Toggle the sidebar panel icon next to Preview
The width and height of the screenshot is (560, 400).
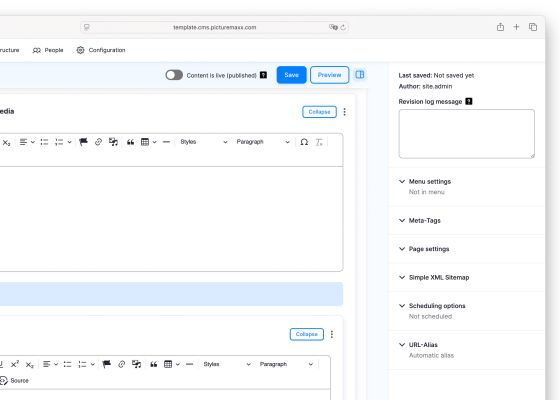pyautogui.click(x=360, y=75)
